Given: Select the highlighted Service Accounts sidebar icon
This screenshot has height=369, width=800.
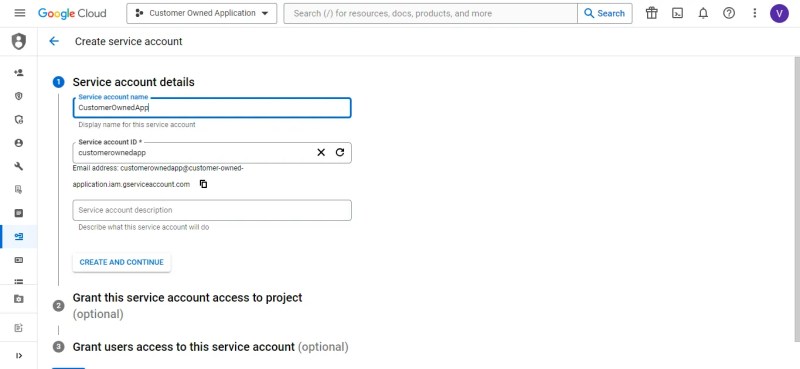Looking at the screenshot, I should coord(19,236).
